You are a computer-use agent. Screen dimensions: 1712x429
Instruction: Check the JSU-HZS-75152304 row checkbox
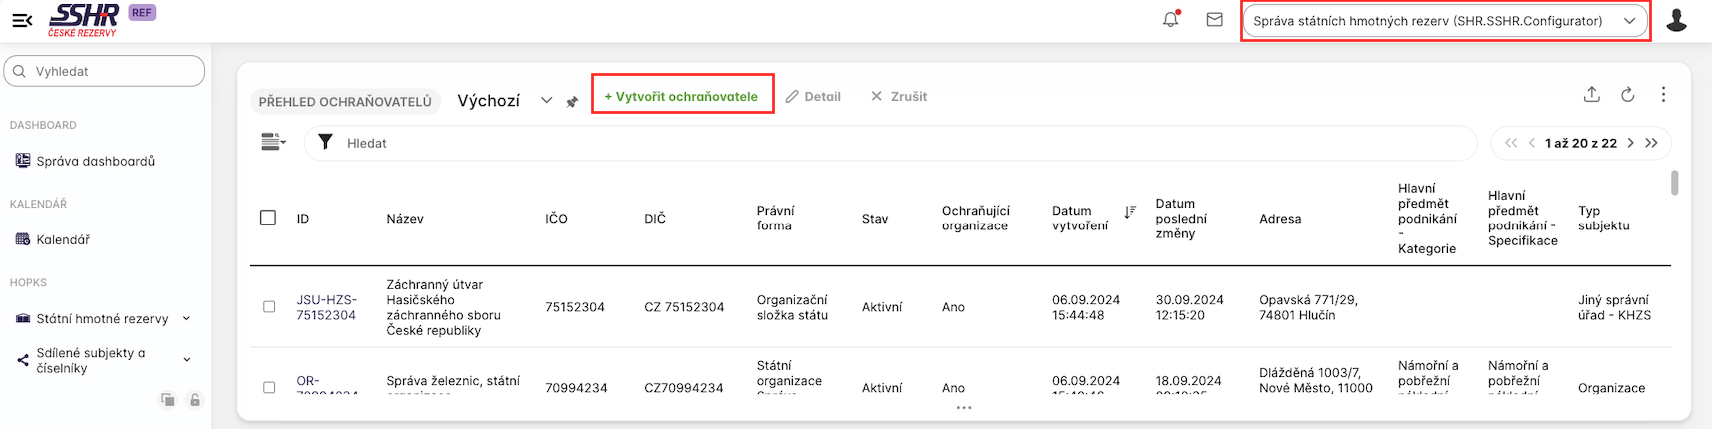[269, 307]
